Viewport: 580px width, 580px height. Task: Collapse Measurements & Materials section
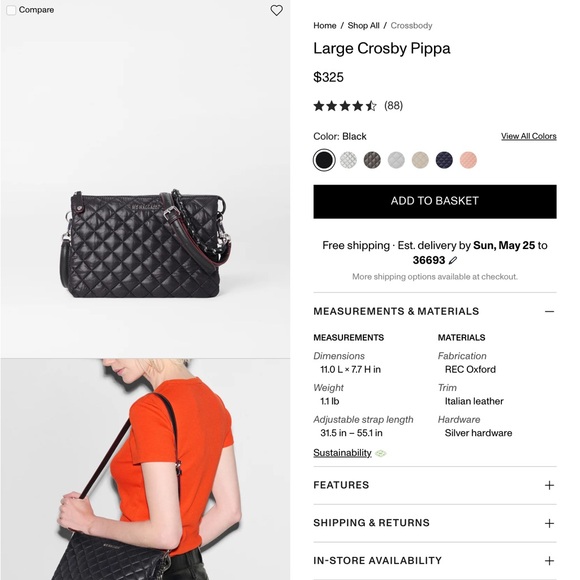click(x=435, y=311)
